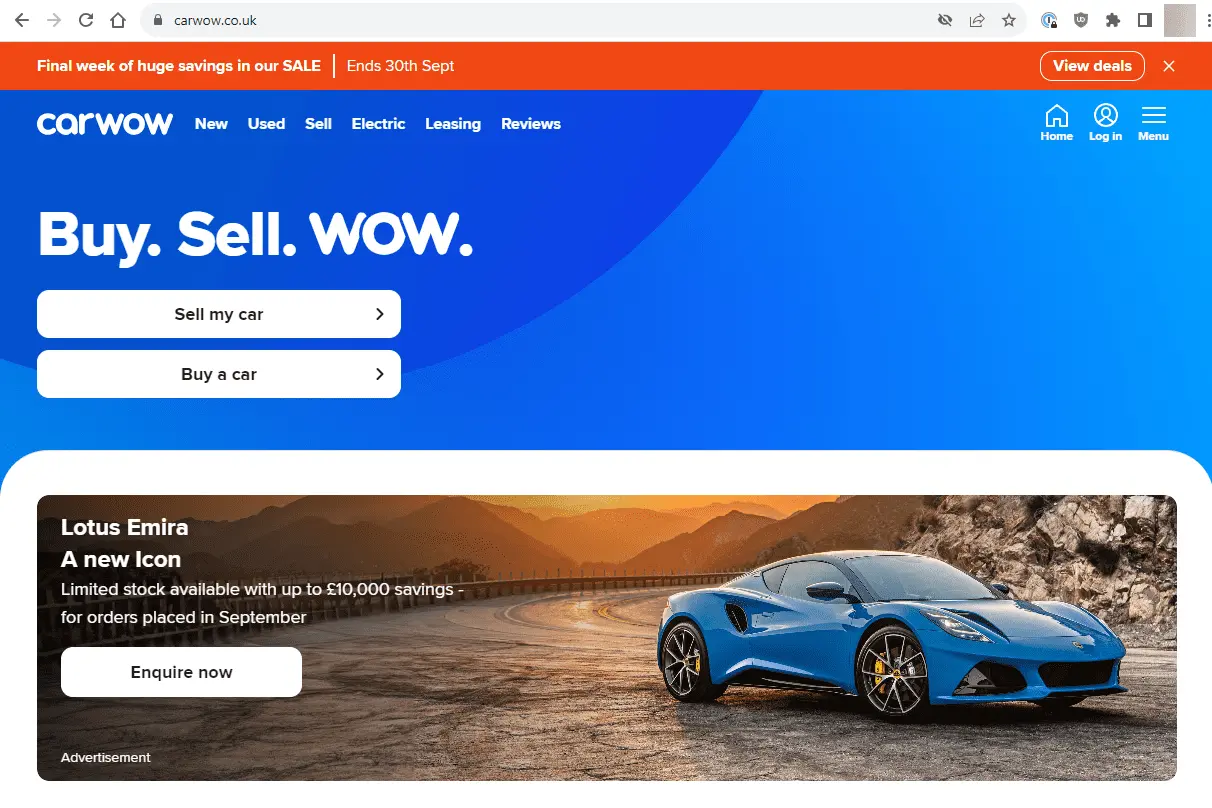Click browser reload icon
1212x808 pixels.
[86, 20]
